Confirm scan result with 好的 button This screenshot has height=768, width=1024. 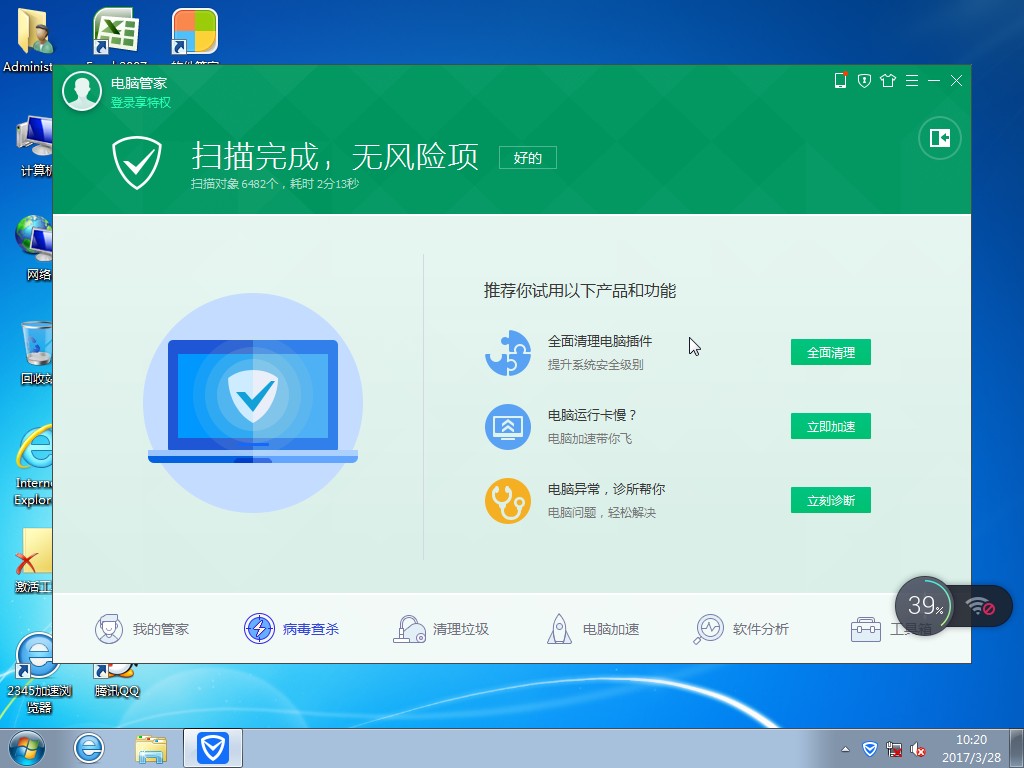[528, 157]
